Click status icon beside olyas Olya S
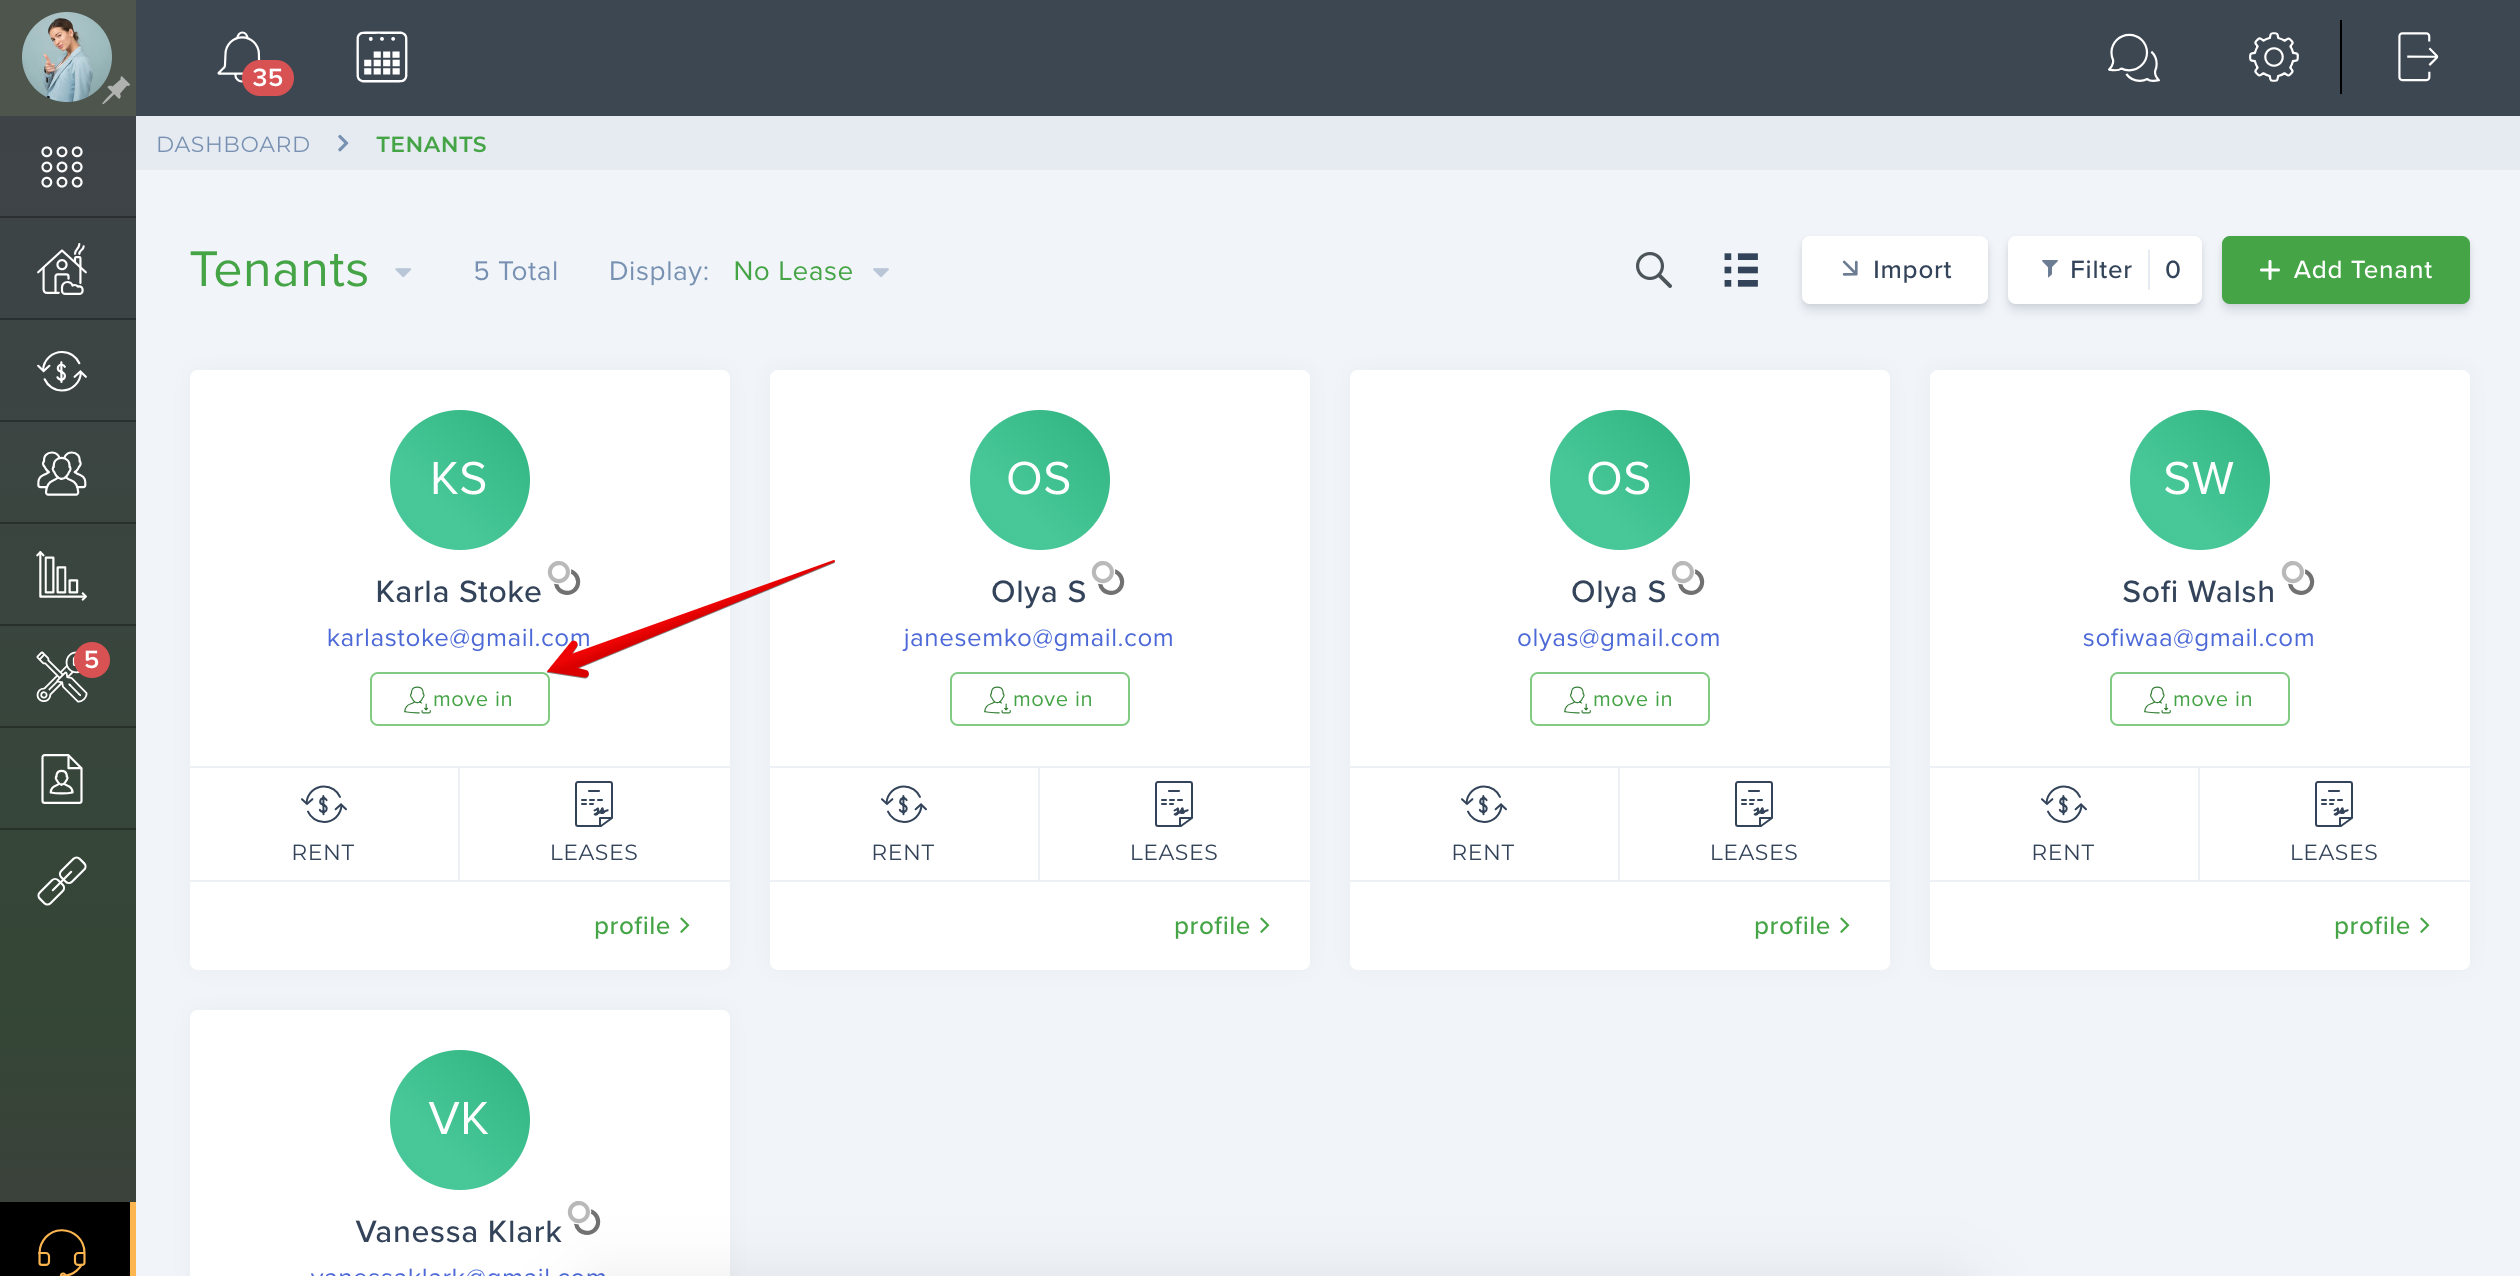This screenshot has width=2520, height=1276. coord(1688,578)
